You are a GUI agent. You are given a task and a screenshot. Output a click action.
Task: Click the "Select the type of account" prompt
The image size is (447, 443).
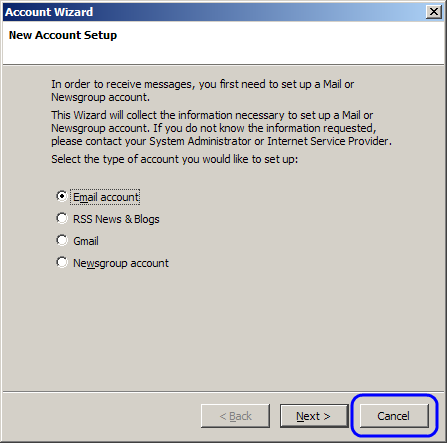coord(174,159)
